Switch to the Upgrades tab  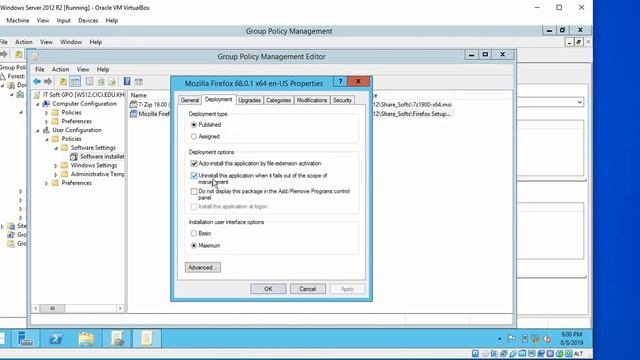[249, 100]
